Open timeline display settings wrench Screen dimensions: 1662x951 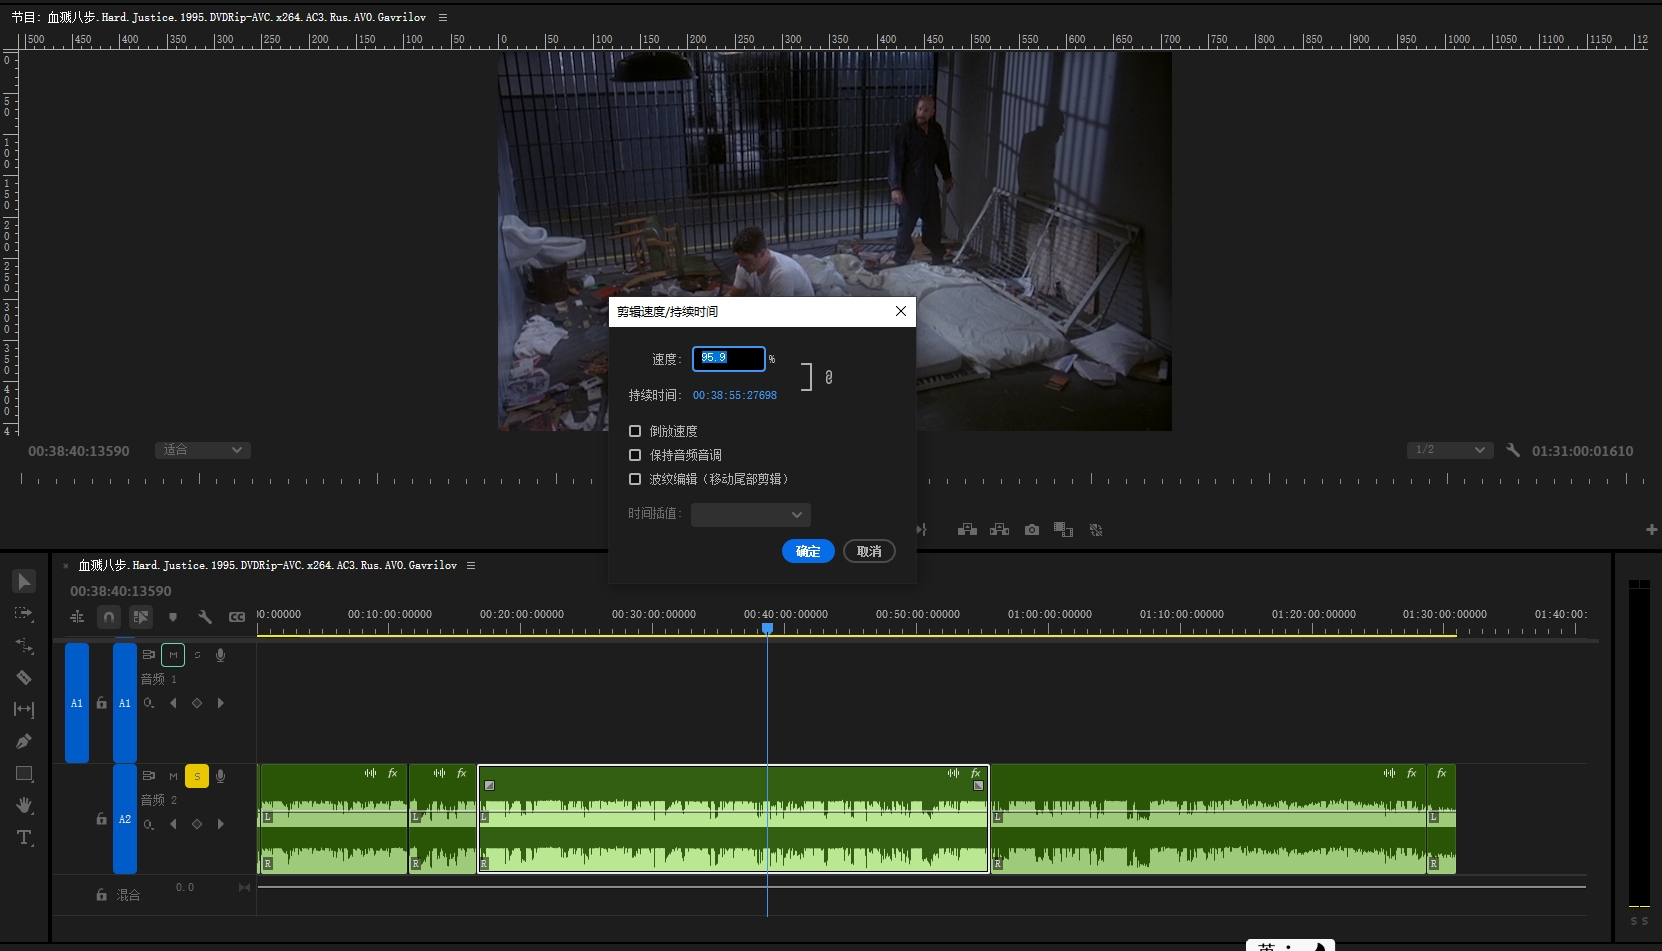coord(204,617)
